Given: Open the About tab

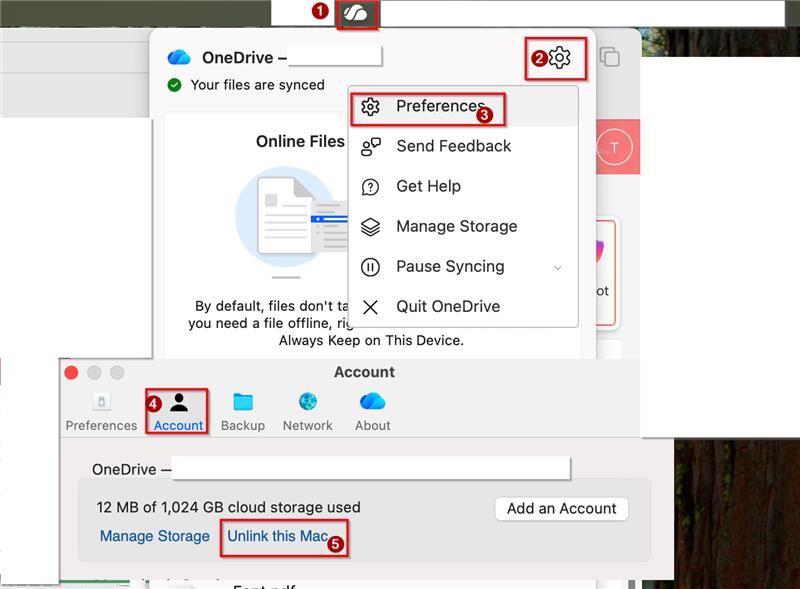Looking at the screenshot, I should coord(372,411).
